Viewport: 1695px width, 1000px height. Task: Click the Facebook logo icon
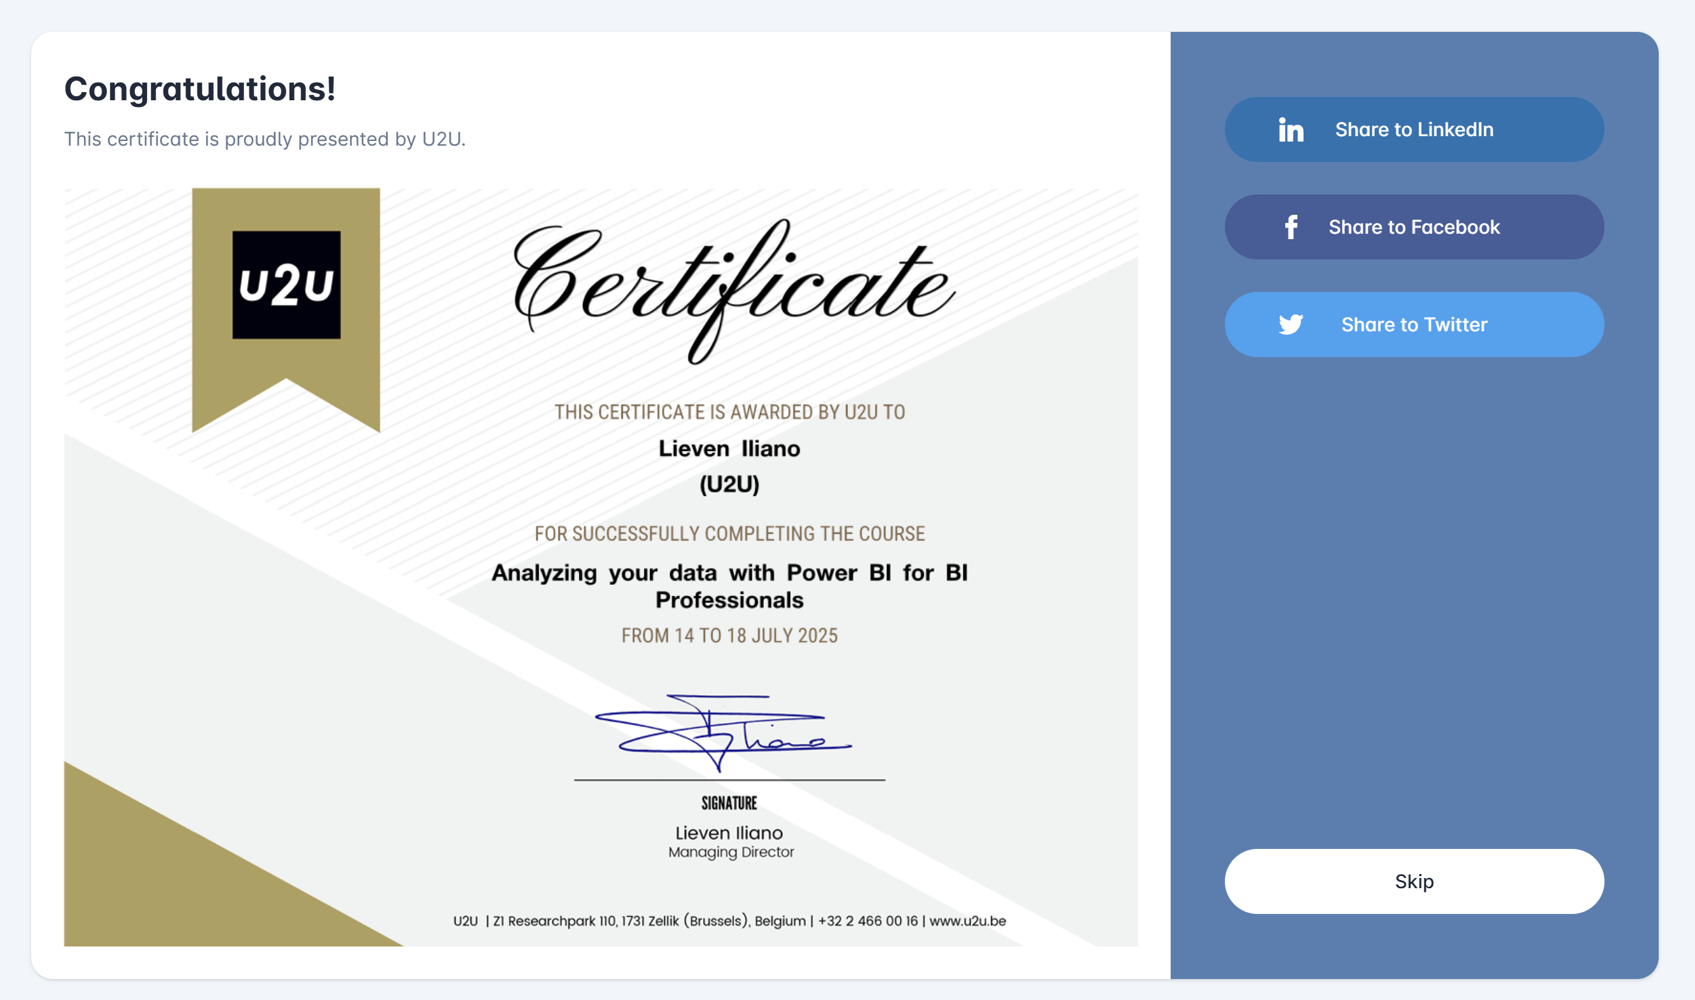[1291, 227]
